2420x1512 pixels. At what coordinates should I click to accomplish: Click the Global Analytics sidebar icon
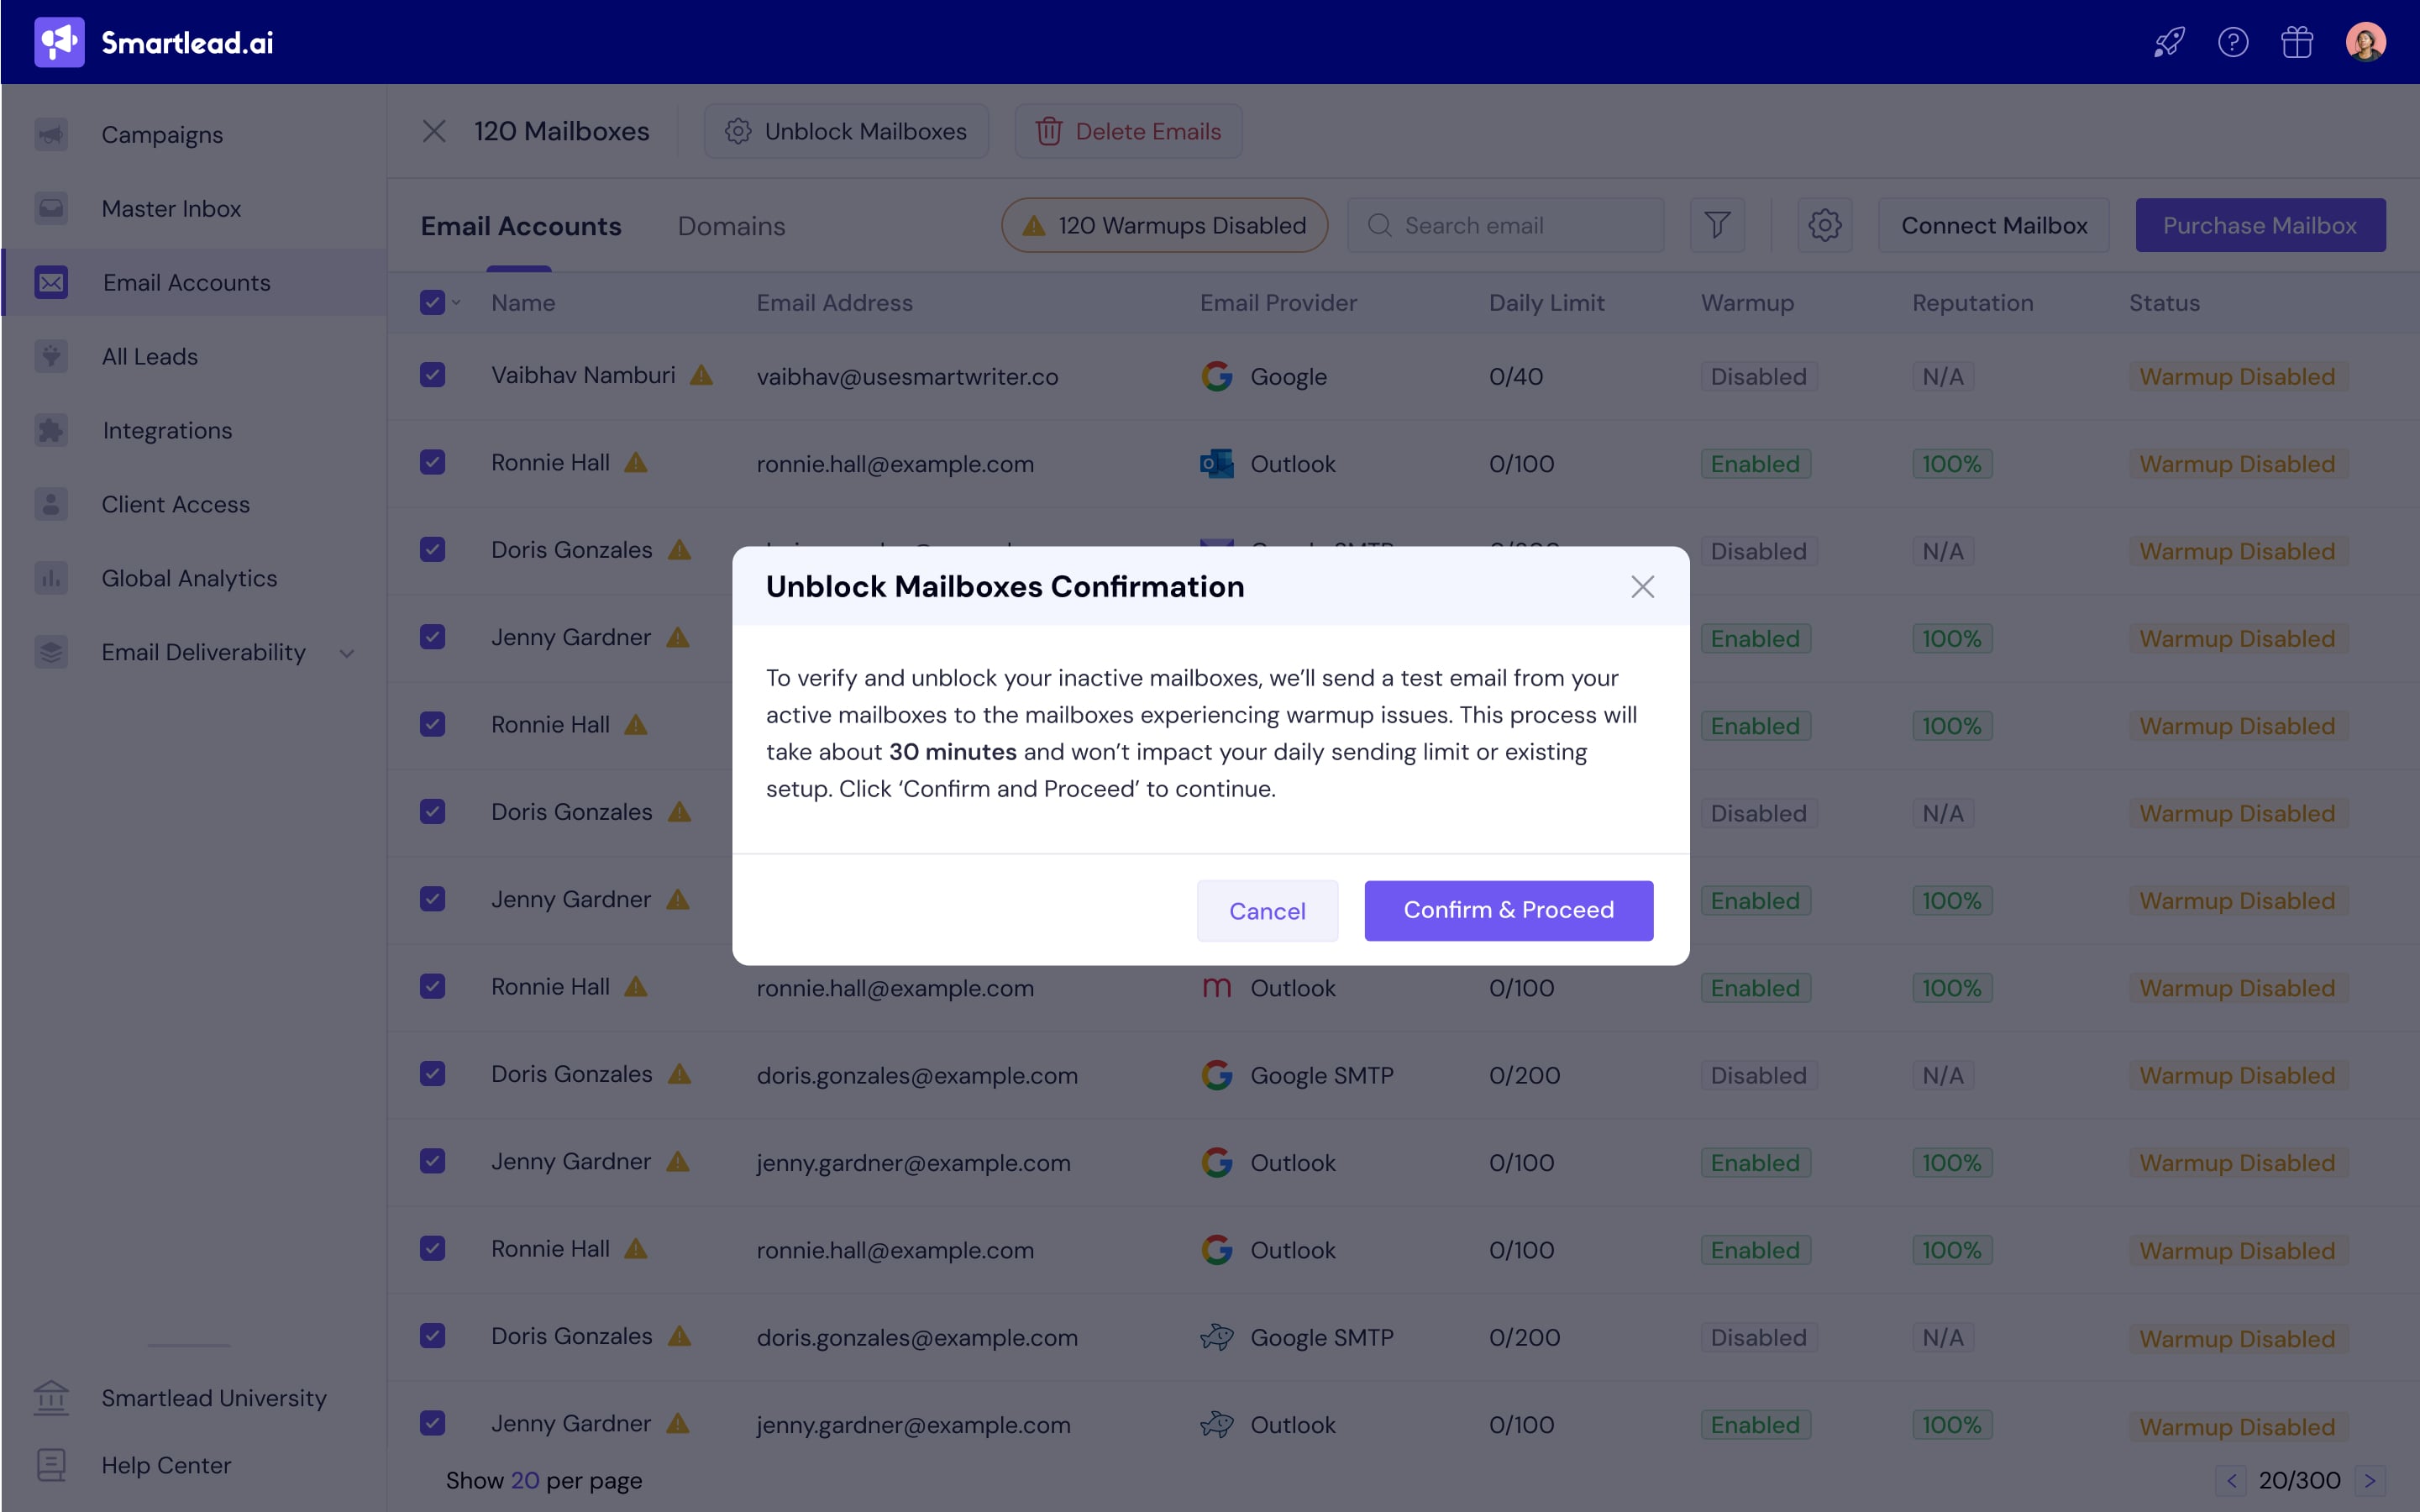(x=51, y=578)
